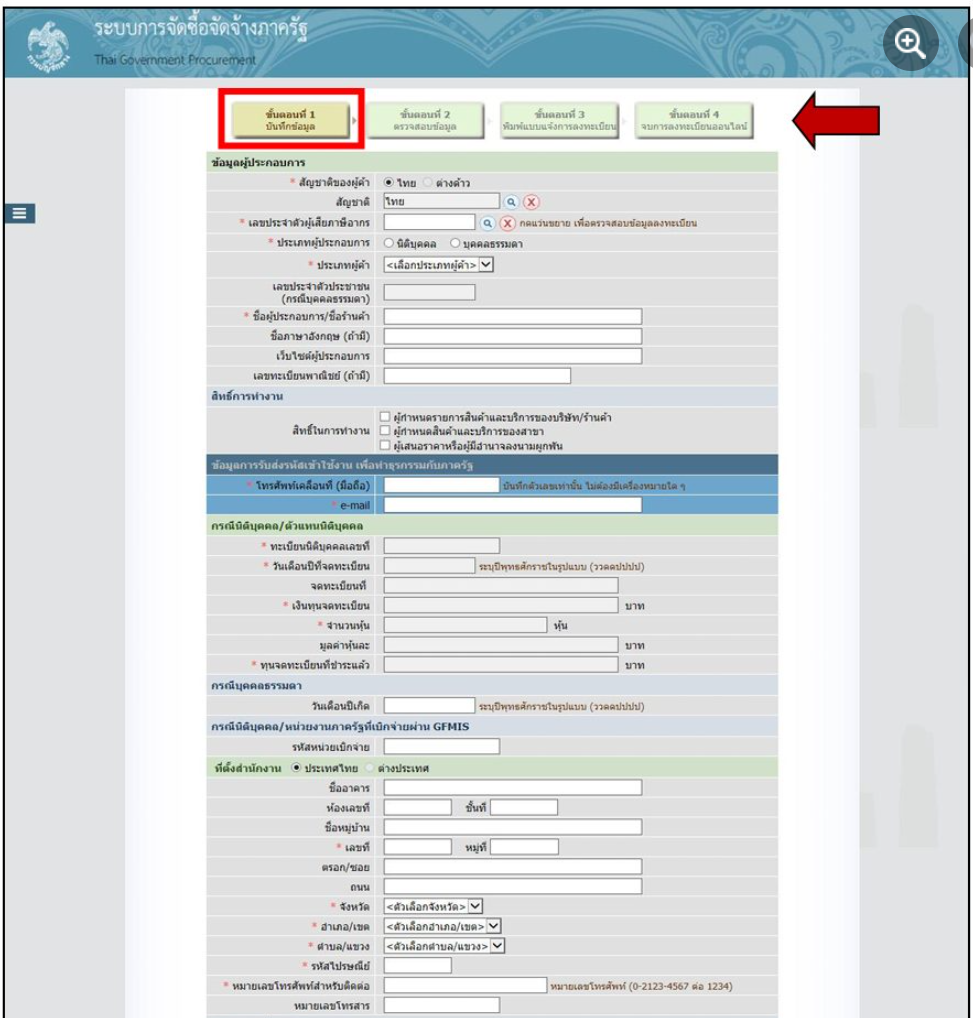The height and width of the screenshot is (1018, 973).
Task: Click the magnifier zoom icon in header
Action: (x=910, y=43)
